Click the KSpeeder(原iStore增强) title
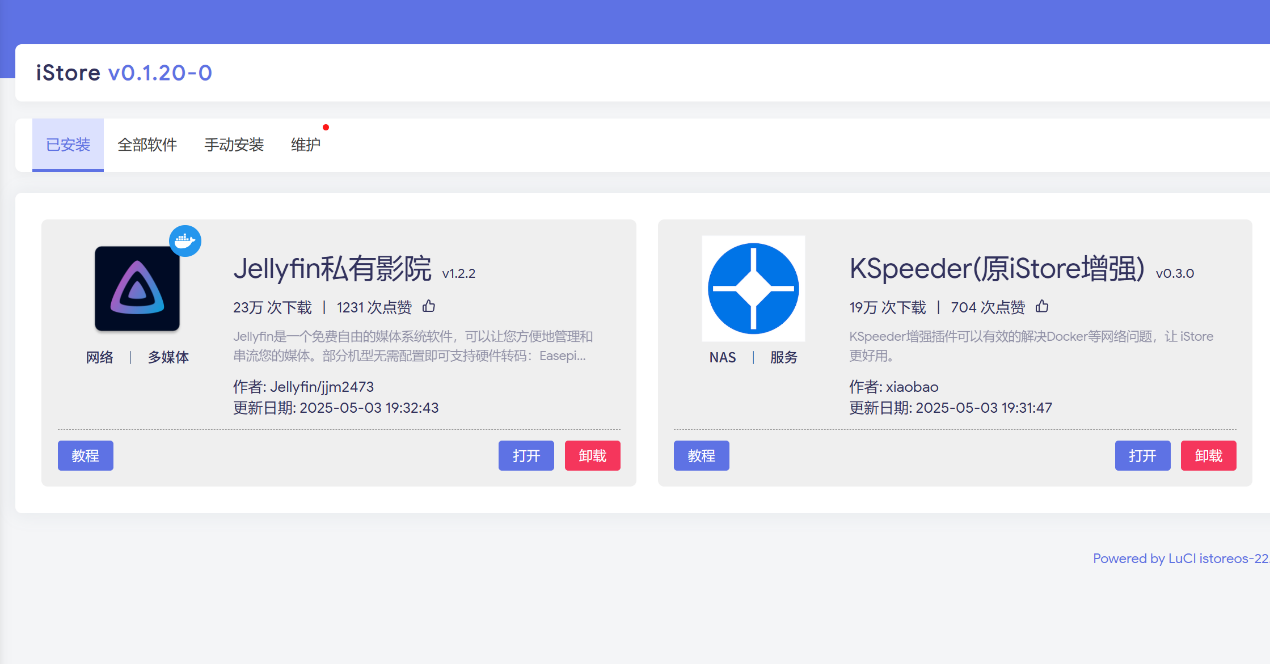The image size is (1270, 664). 996,269
